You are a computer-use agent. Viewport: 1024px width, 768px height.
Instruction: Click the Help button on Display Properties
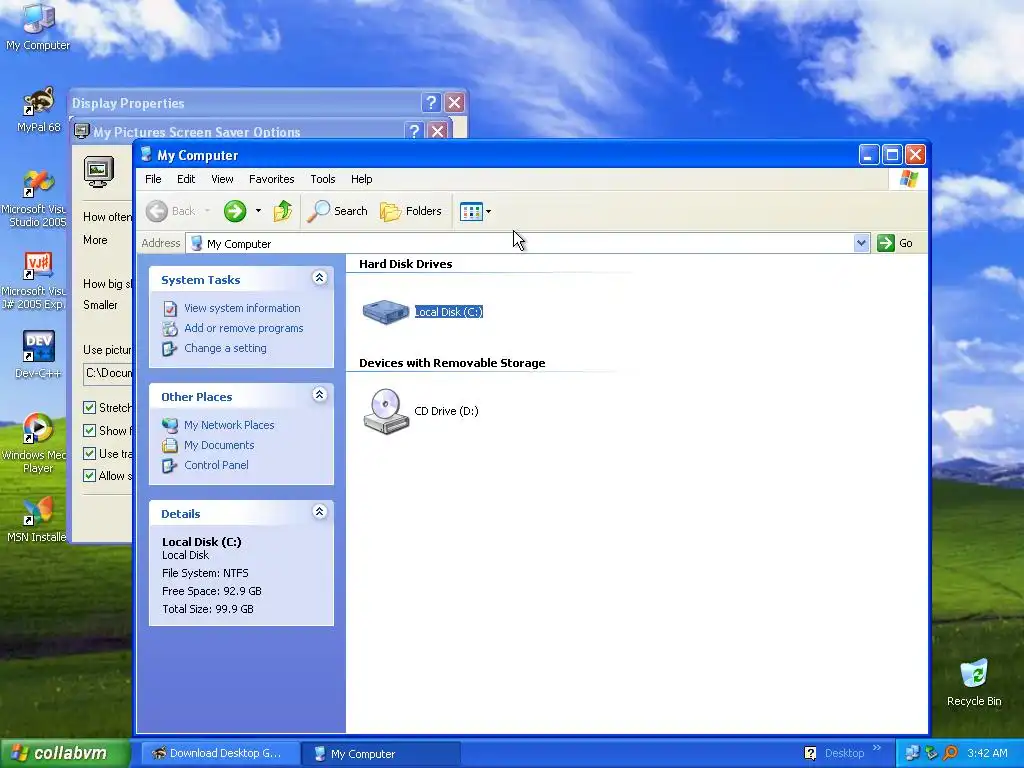pyautogui.click(x=430, y=103)
